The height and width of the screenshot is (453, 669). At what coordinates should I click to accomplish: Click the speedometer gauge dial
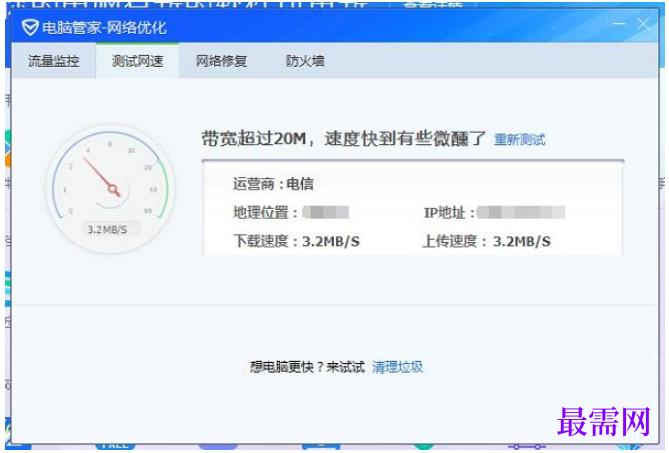point(111,189)
